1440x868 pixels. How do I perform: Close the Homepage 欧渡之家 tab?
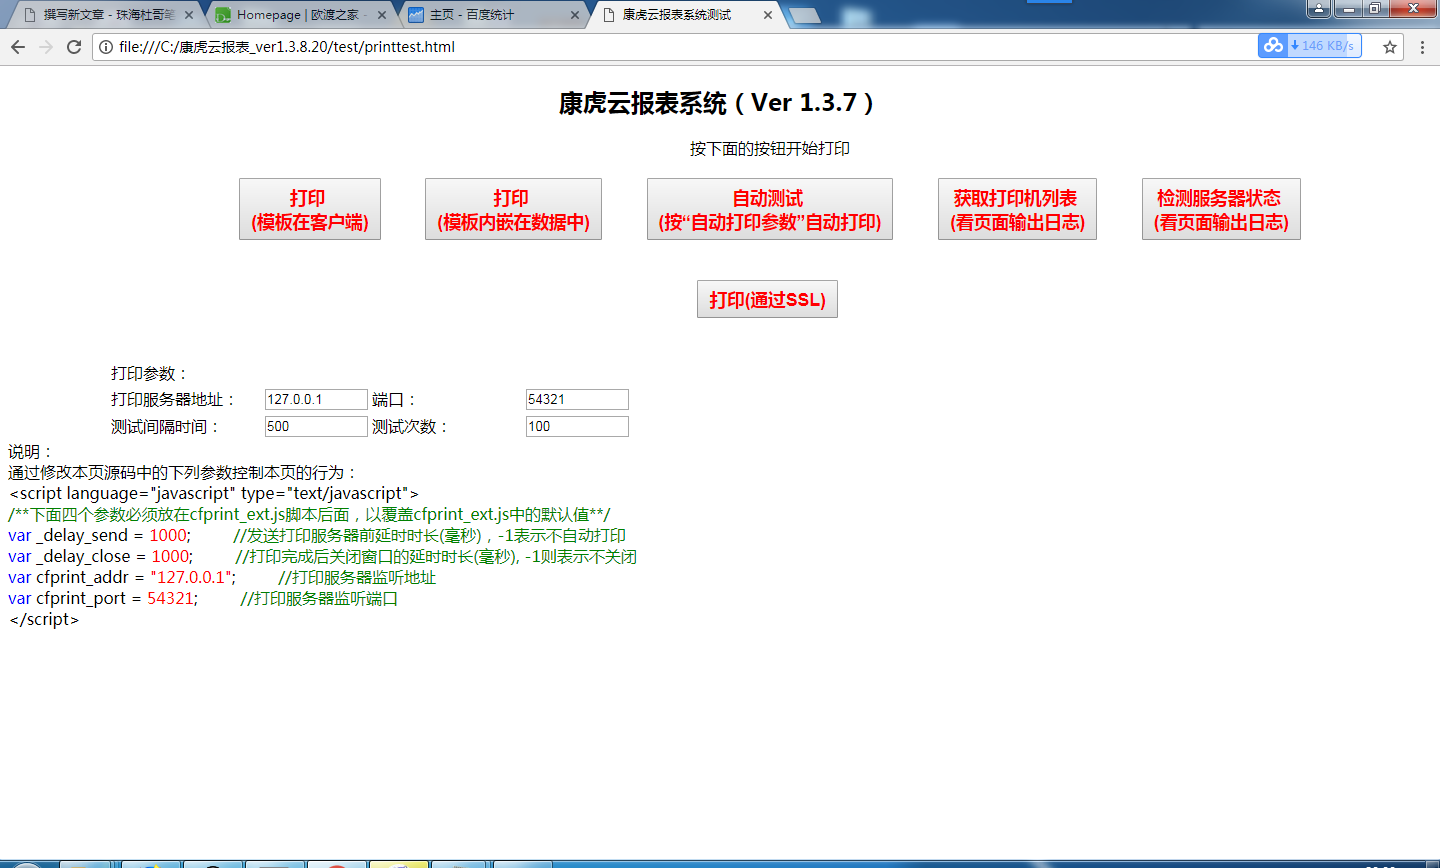point(382,15)
